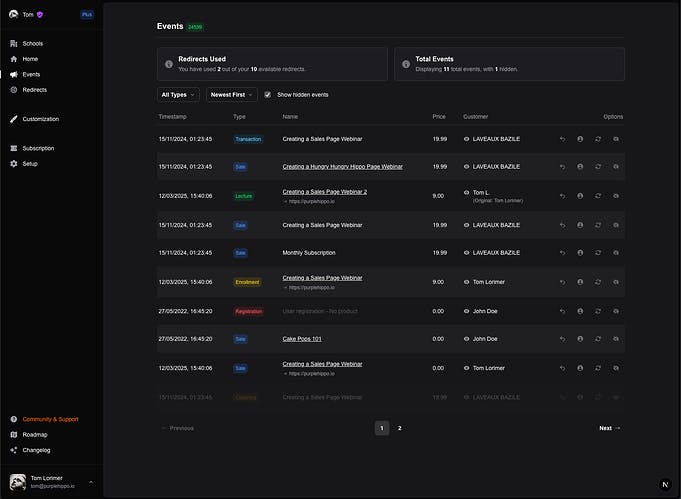Click the resync icon in Hungry Hippo row
Screen dimensions: 681x499
pyautogui.click(x=598, y=167)
